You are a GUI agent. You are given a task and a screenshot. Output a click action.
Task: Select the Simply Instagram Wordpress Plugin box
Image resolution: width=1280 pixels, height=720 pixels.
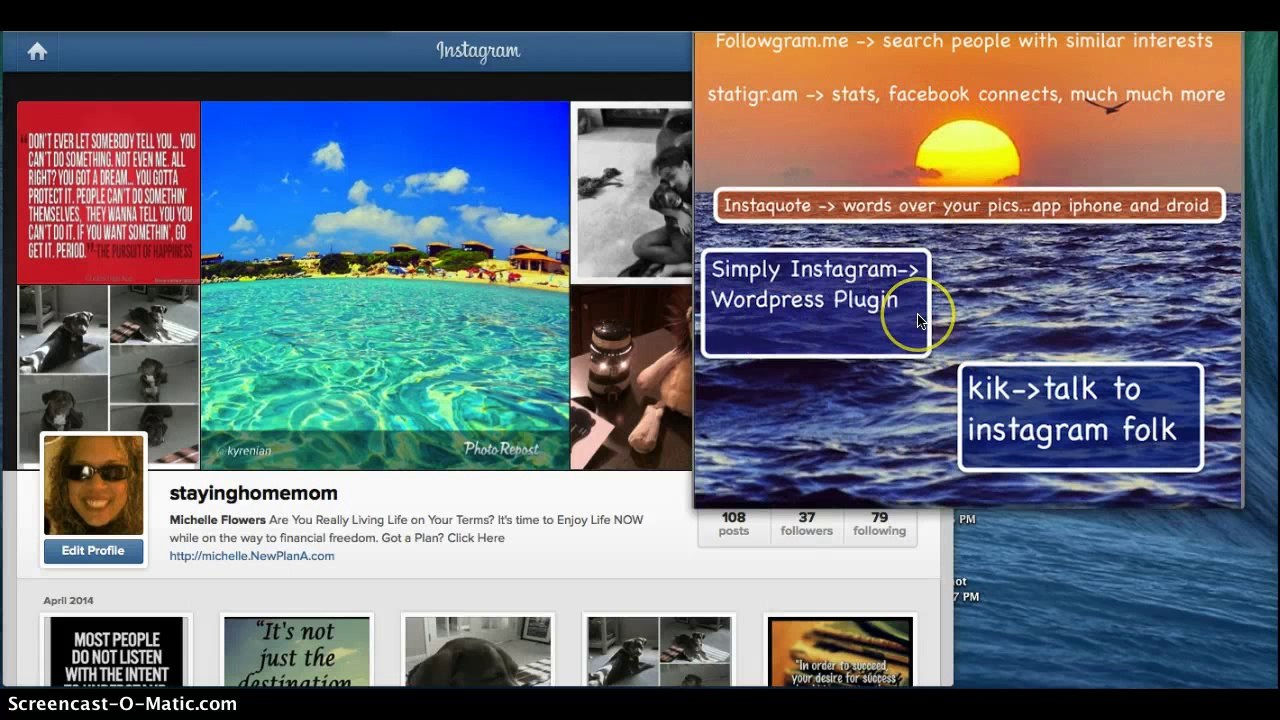pyautogui.click(x=816, y=304)
